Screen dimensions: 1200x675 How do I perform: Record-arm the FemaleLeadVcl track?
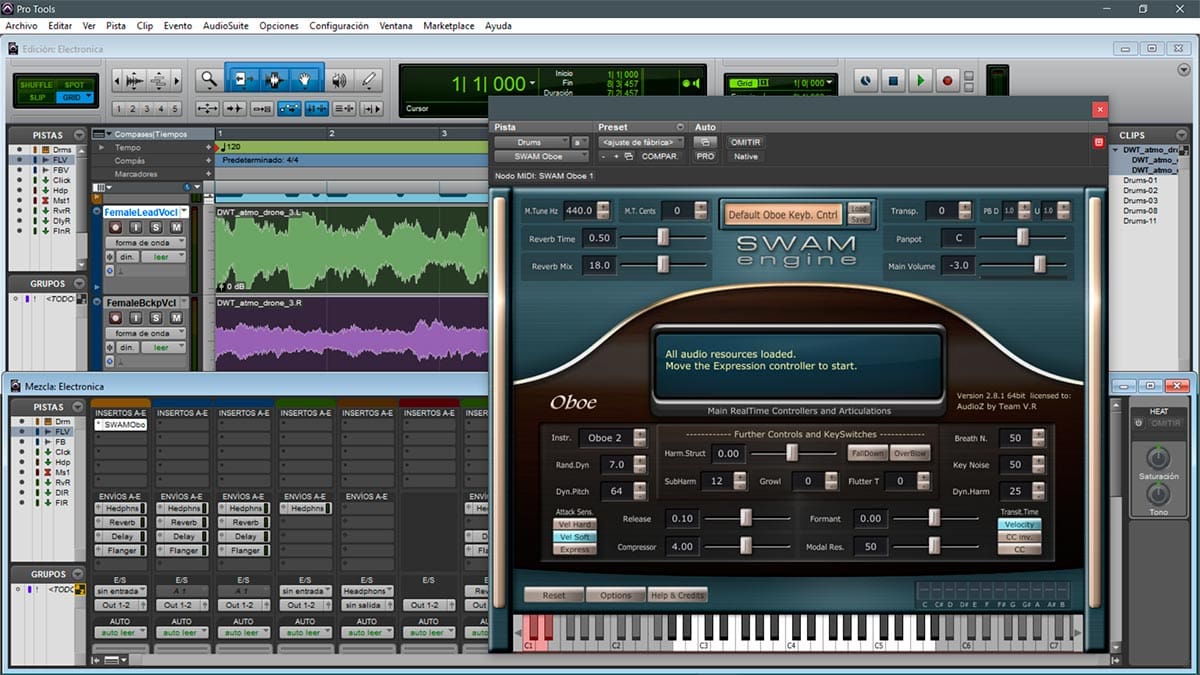(114, 228)
